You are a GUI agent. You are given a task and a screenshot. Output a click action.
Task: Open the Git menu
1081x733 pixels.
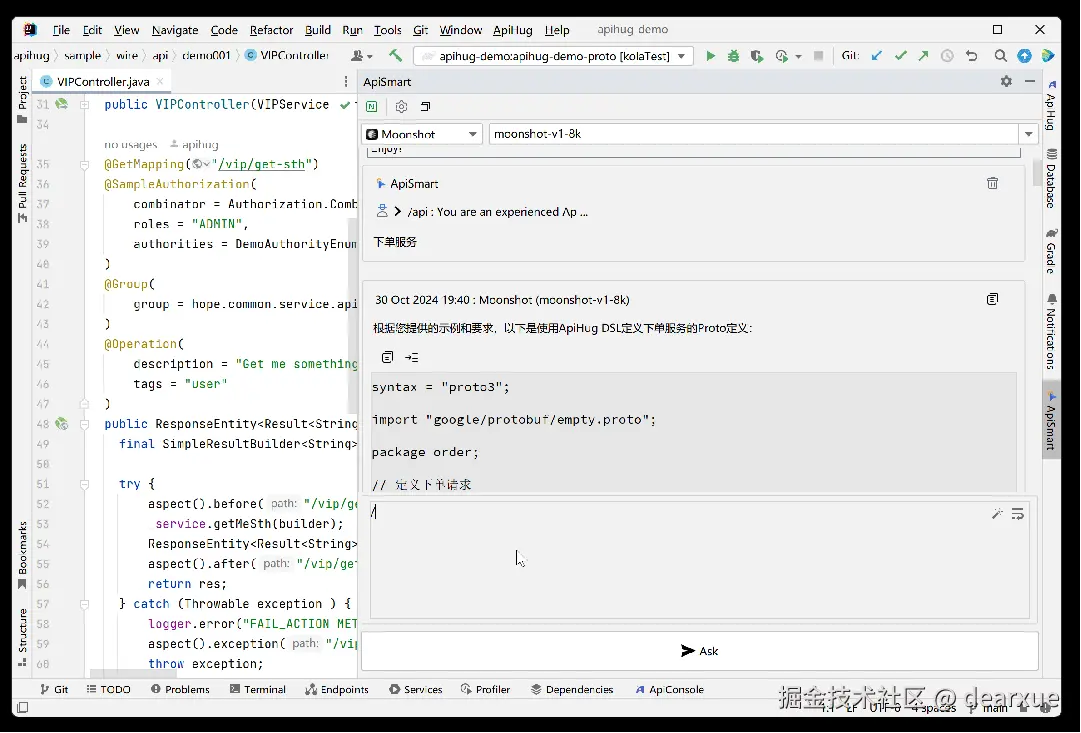click(421, 30)
